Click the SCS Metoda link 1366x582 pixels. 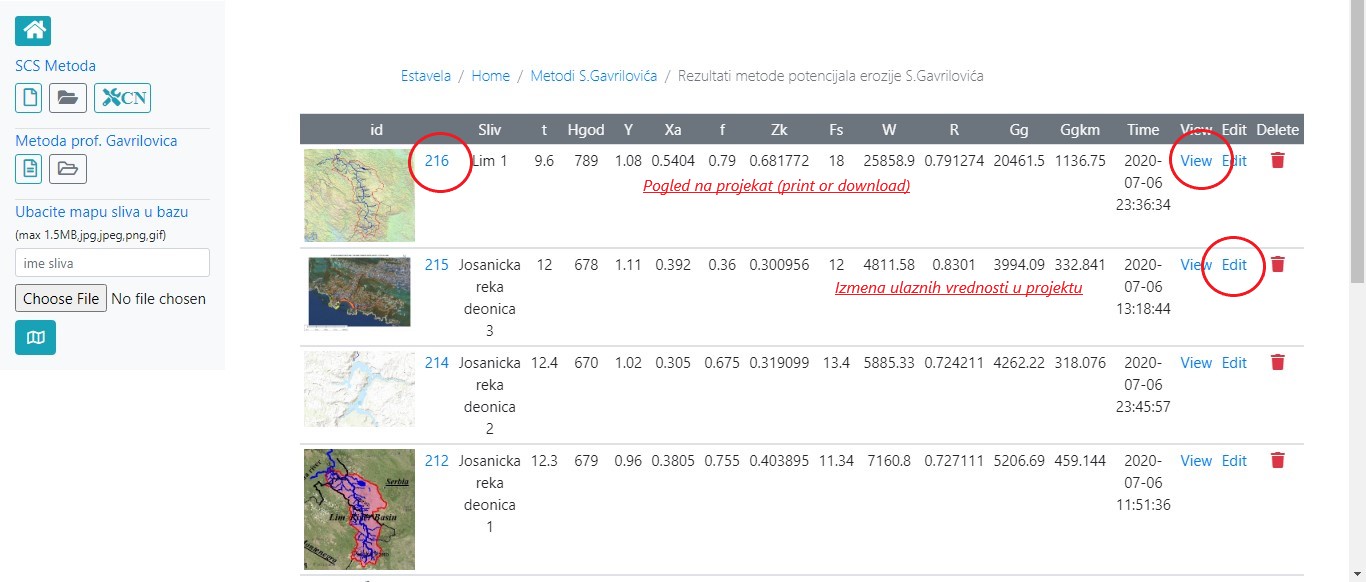56,66
